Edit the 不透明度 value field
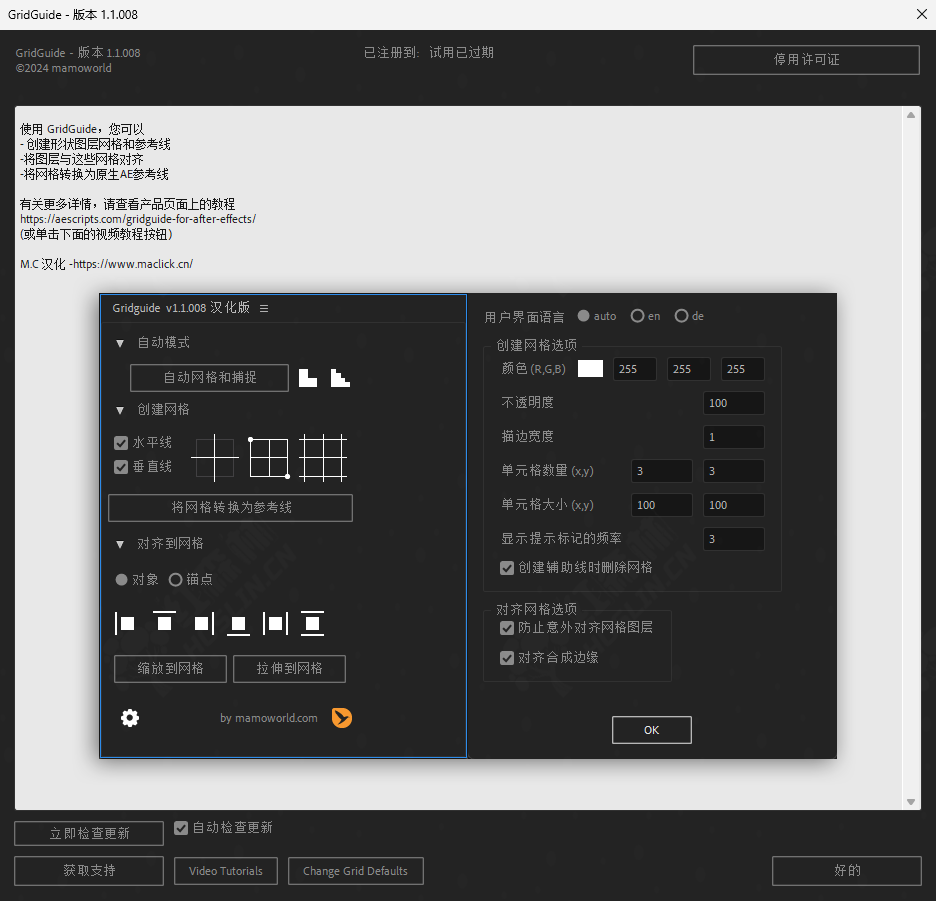Screen dimensions: 936x901 [x=734, y=403]
